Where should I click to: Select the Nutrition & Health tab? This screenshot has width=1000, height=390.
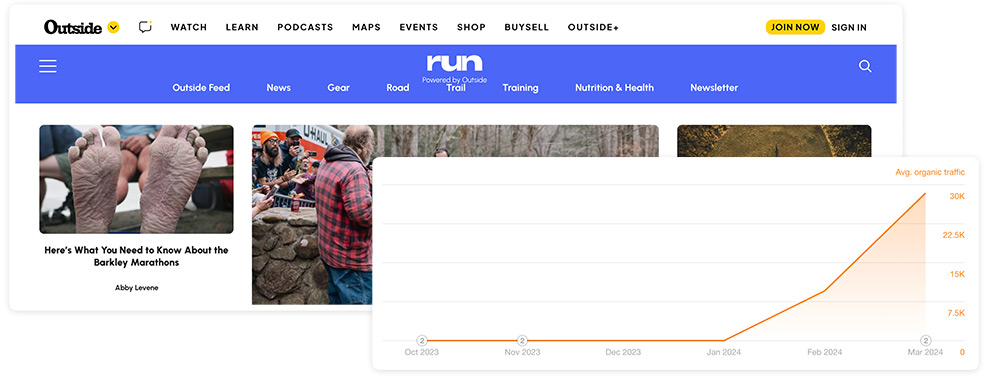[614, 88]
